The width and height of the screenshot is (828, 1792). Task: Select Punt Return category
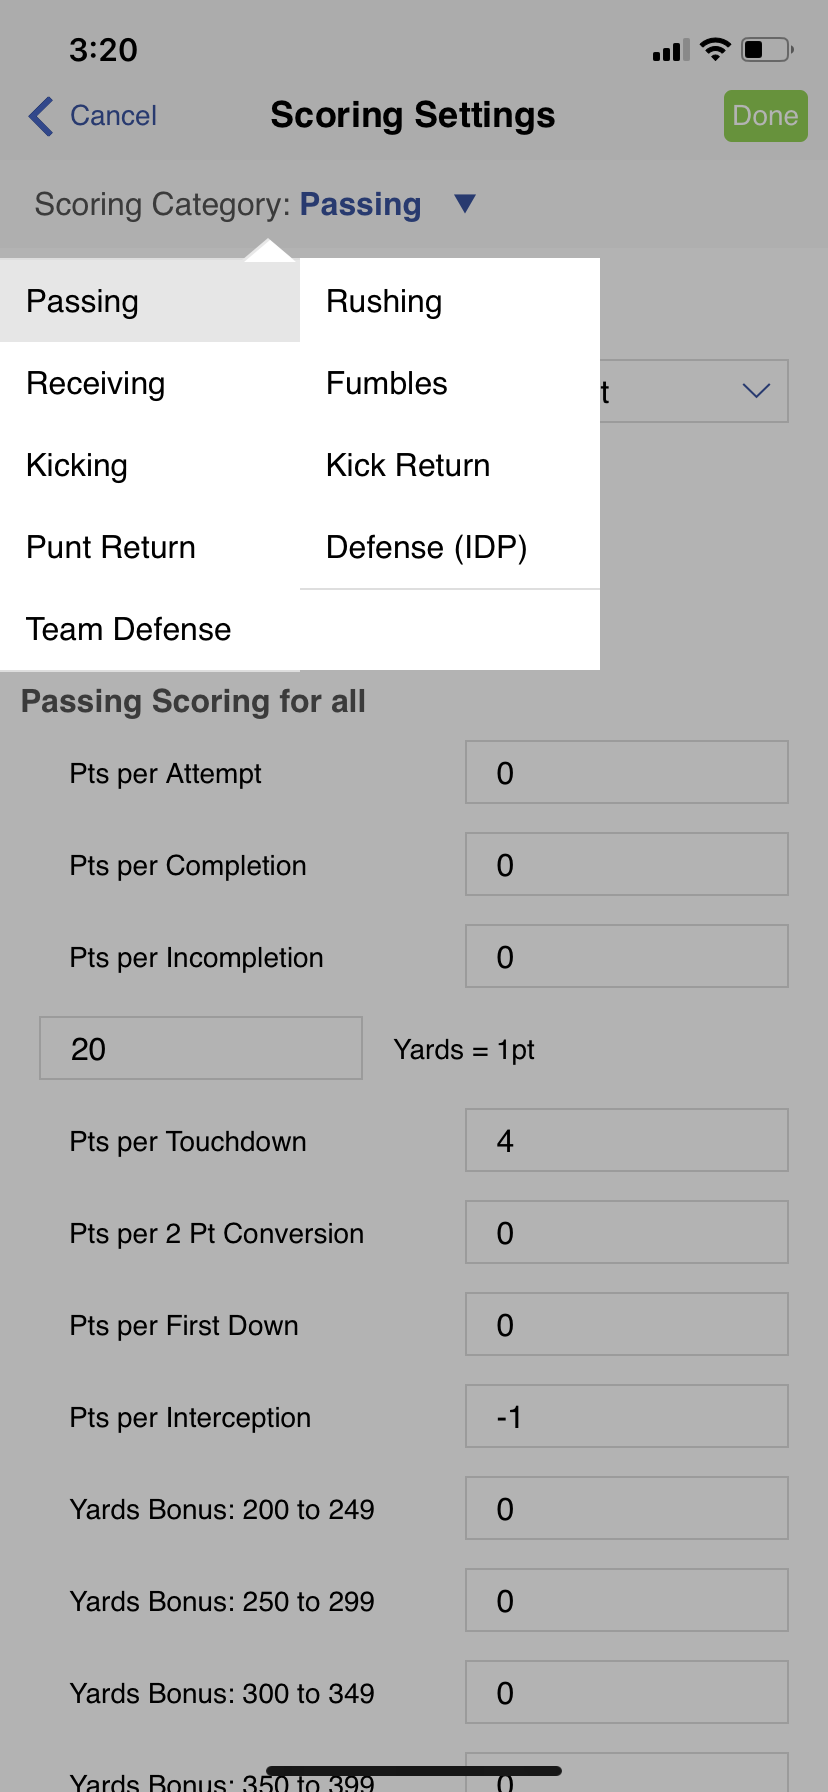click(x=111, y=547)
